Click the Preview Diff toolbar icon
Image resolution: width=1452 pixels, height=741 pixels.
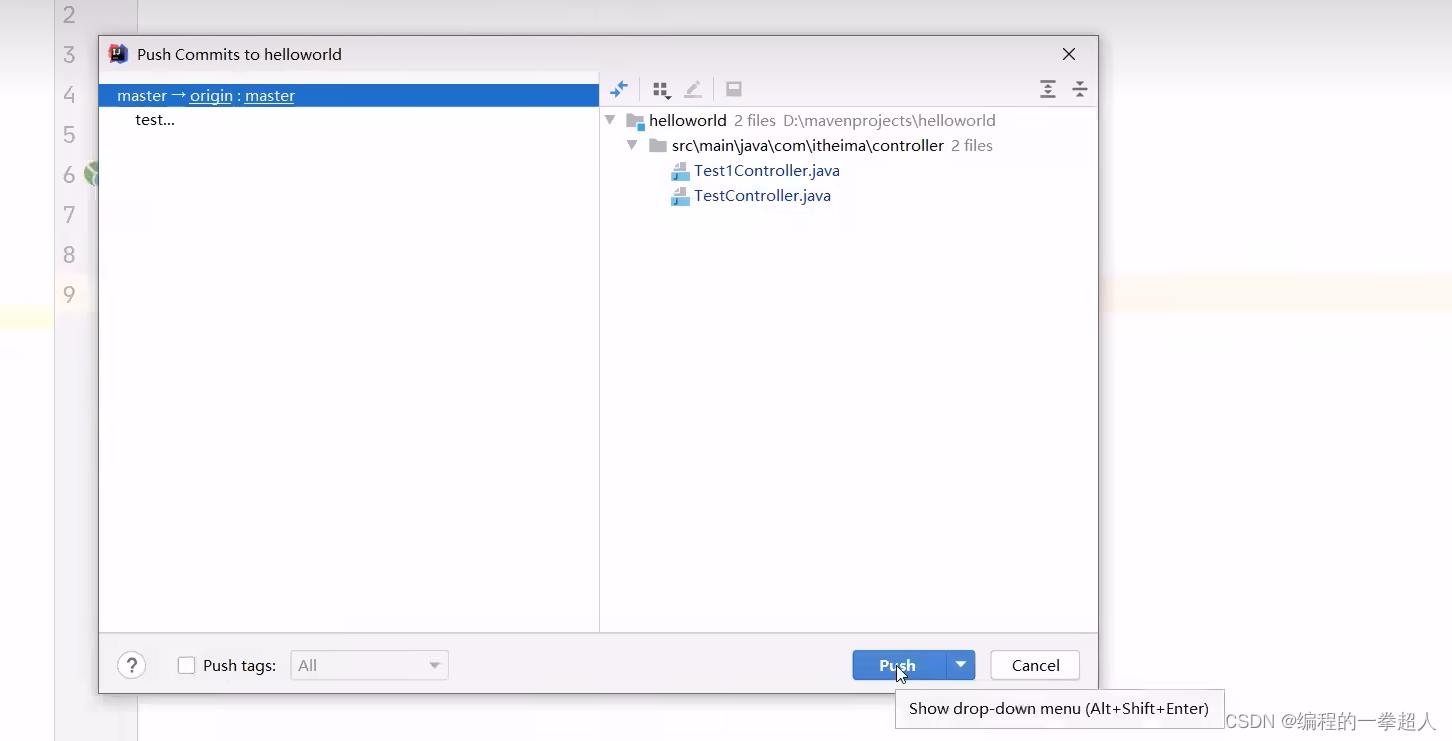click(734, 89)
